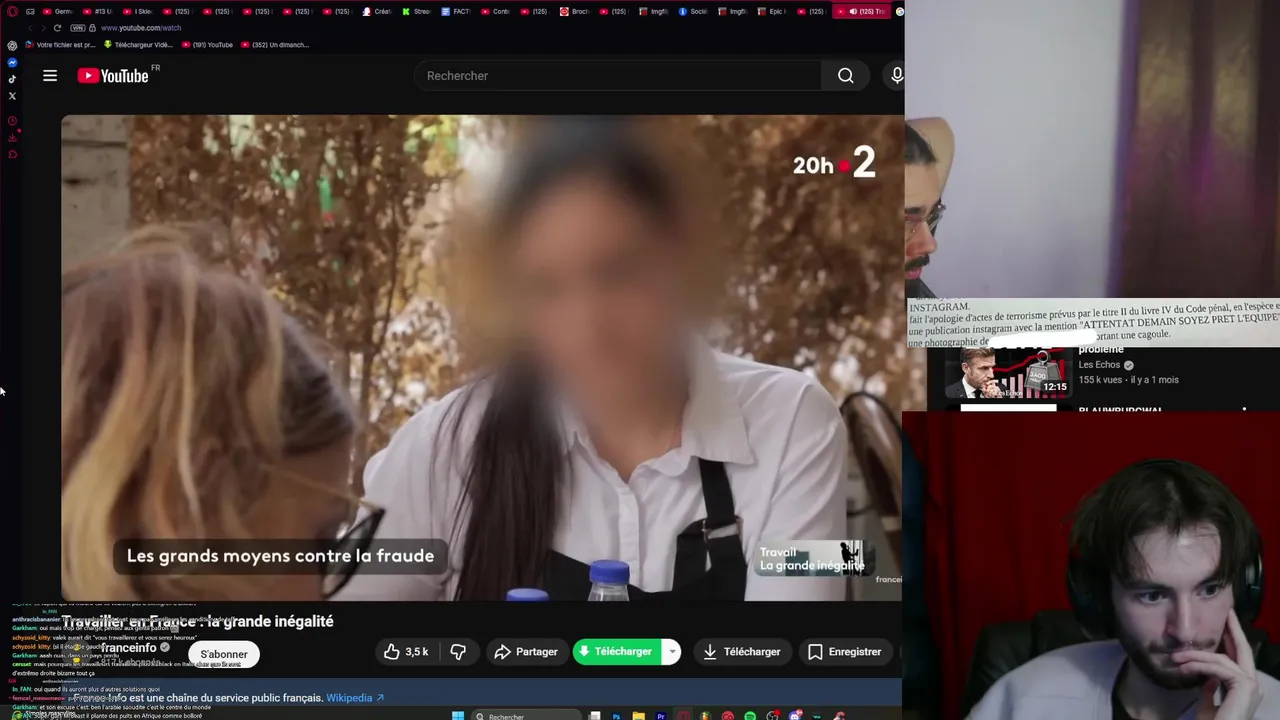
Task: Toggle the VPN badge in address bar
Action: (78, 28)
